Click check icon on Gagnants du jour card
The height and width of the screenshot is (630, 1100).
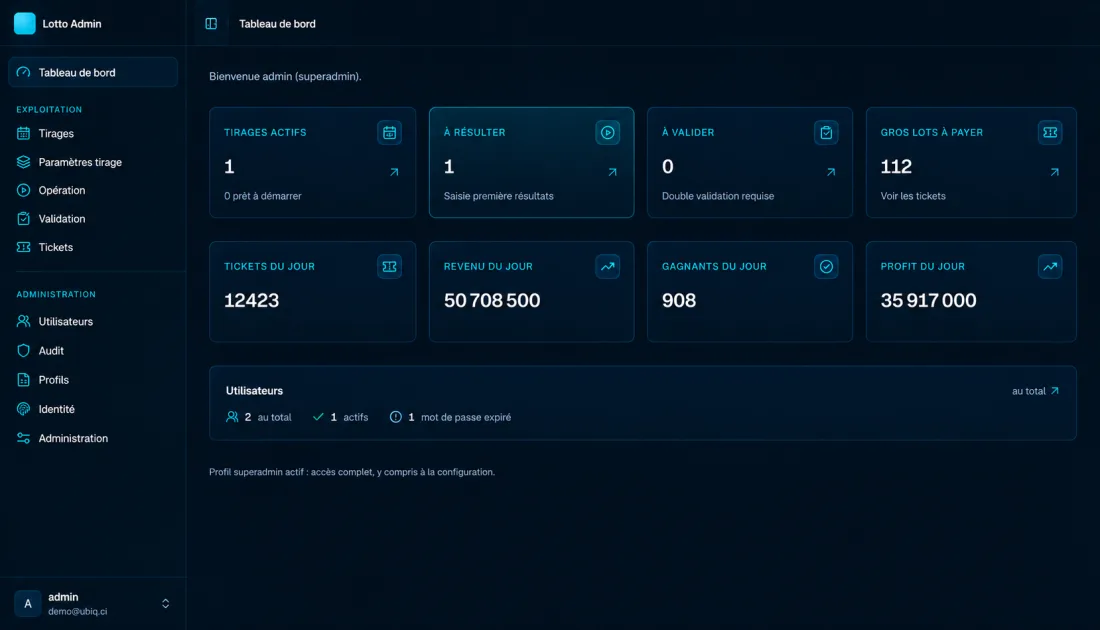pos(826,267)
